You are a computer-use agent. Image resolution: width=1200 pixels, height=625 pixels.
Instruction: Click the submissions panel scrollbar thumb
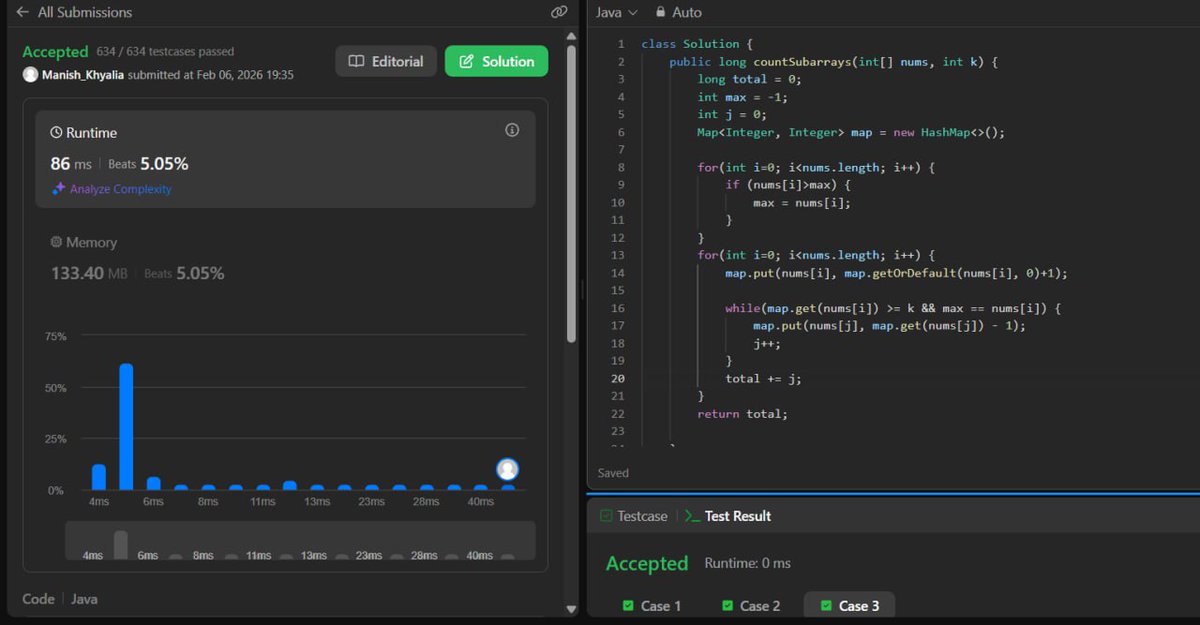[571, 192]
